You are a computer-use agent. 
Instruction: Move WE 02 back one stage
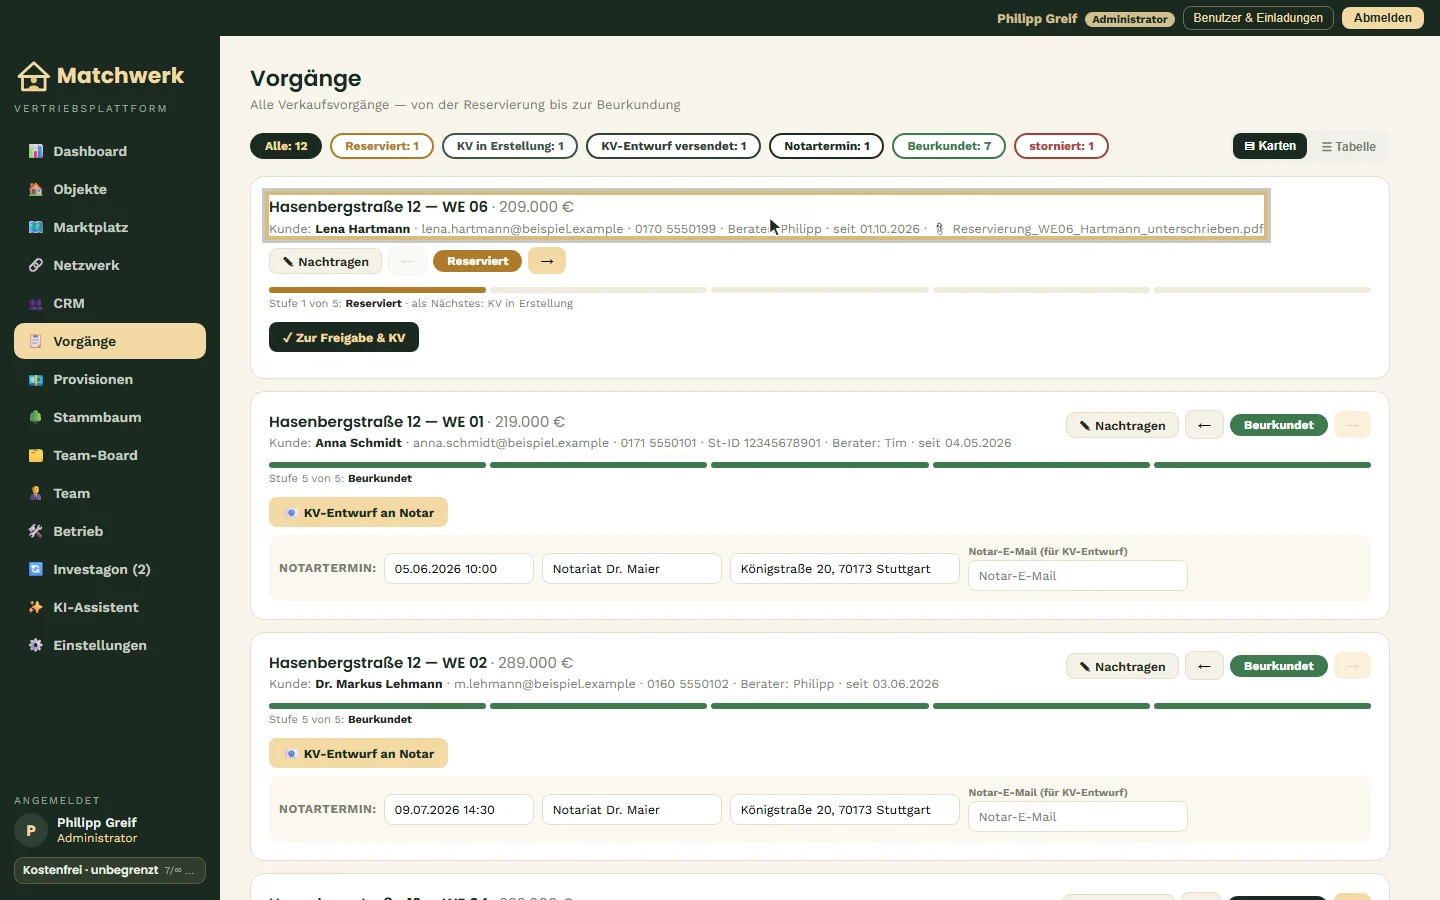[1204, 666]
